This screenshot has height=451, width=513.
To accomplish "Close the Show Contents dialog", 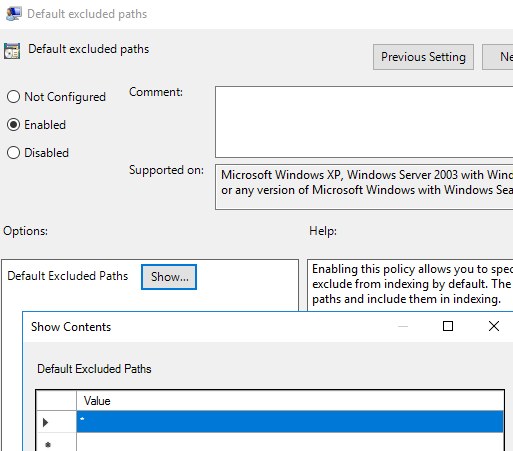I will point(494,326).
